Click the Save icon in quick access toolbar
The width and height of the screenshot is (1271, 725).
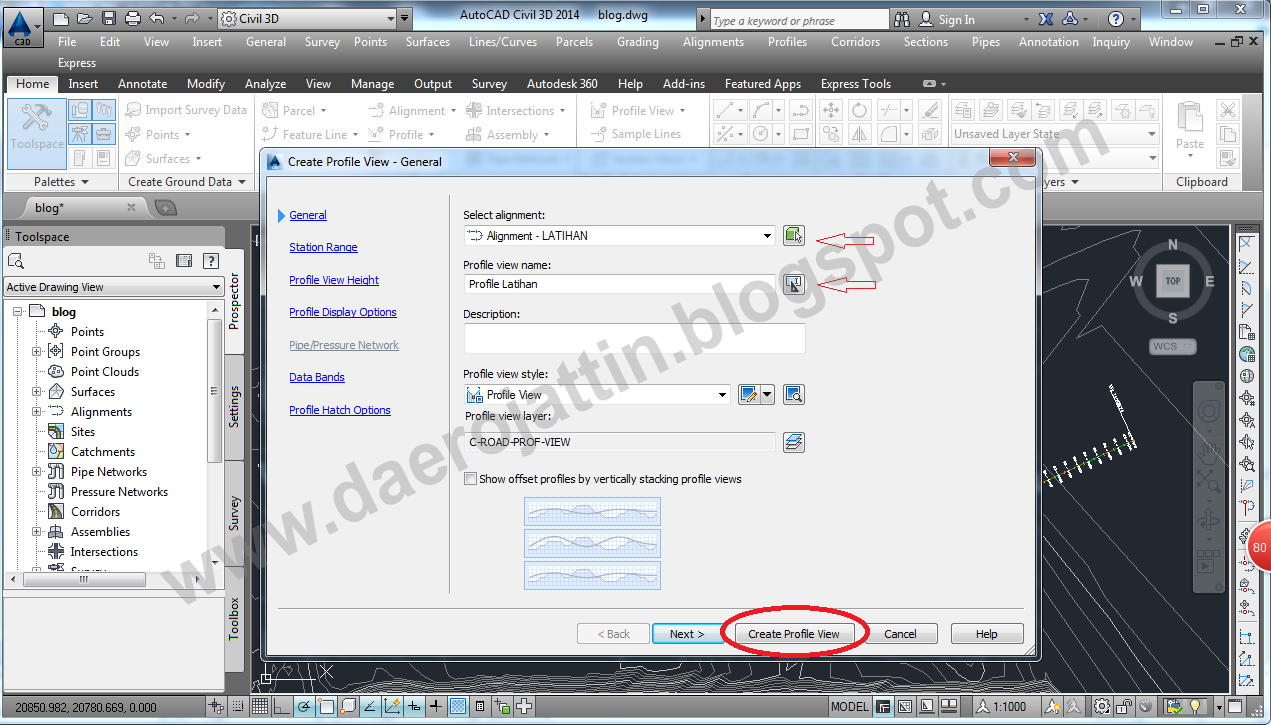point(108,18)
